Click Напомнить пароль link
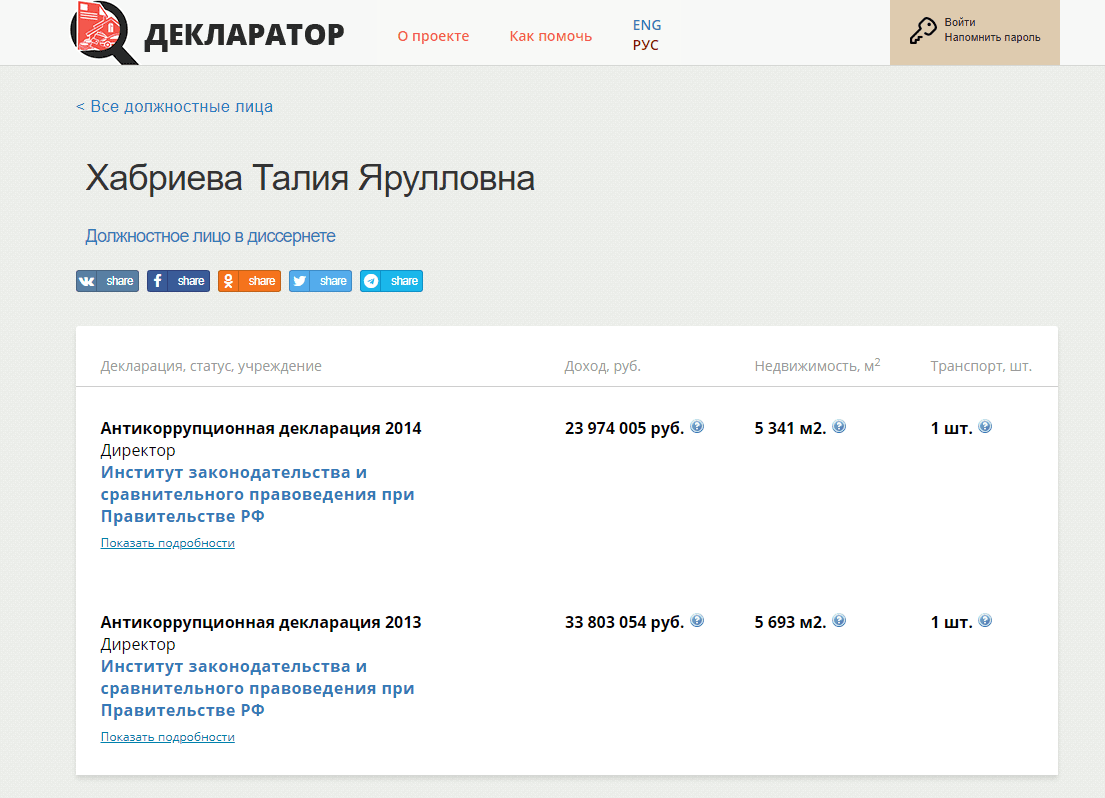This screenshot has height=798, width=1105. click(992, 38)
